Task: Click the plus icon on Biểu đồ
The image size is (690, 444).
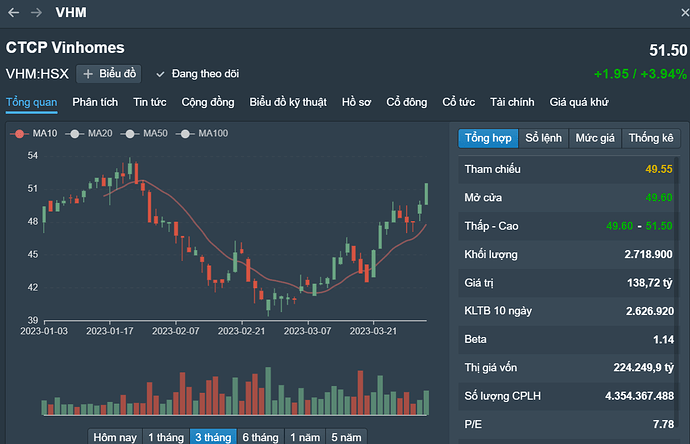Action: 88,74
